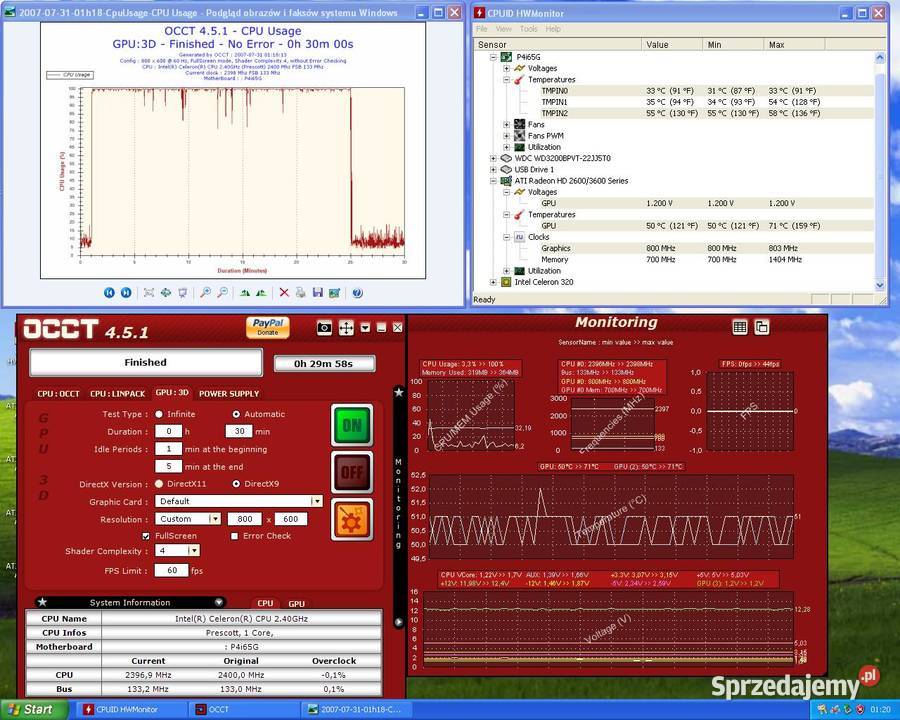This screenshot has width=900, height=720.
Task: Open picture viewer help icon
Action: pos(357,293)
